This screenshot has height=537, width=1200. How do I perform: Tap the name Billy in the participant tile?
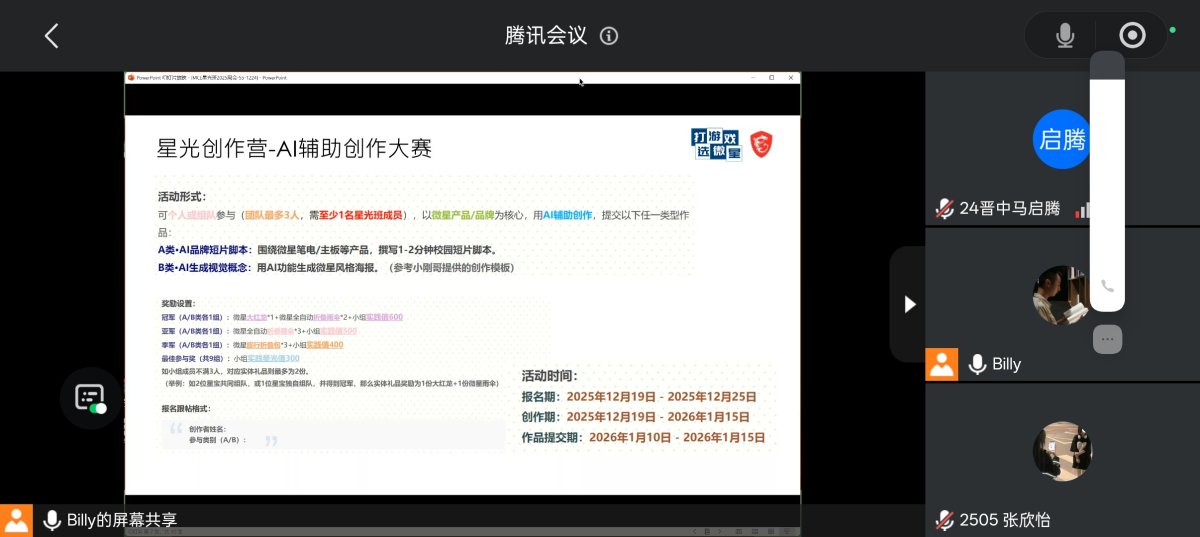click(x=1007, y=364)
